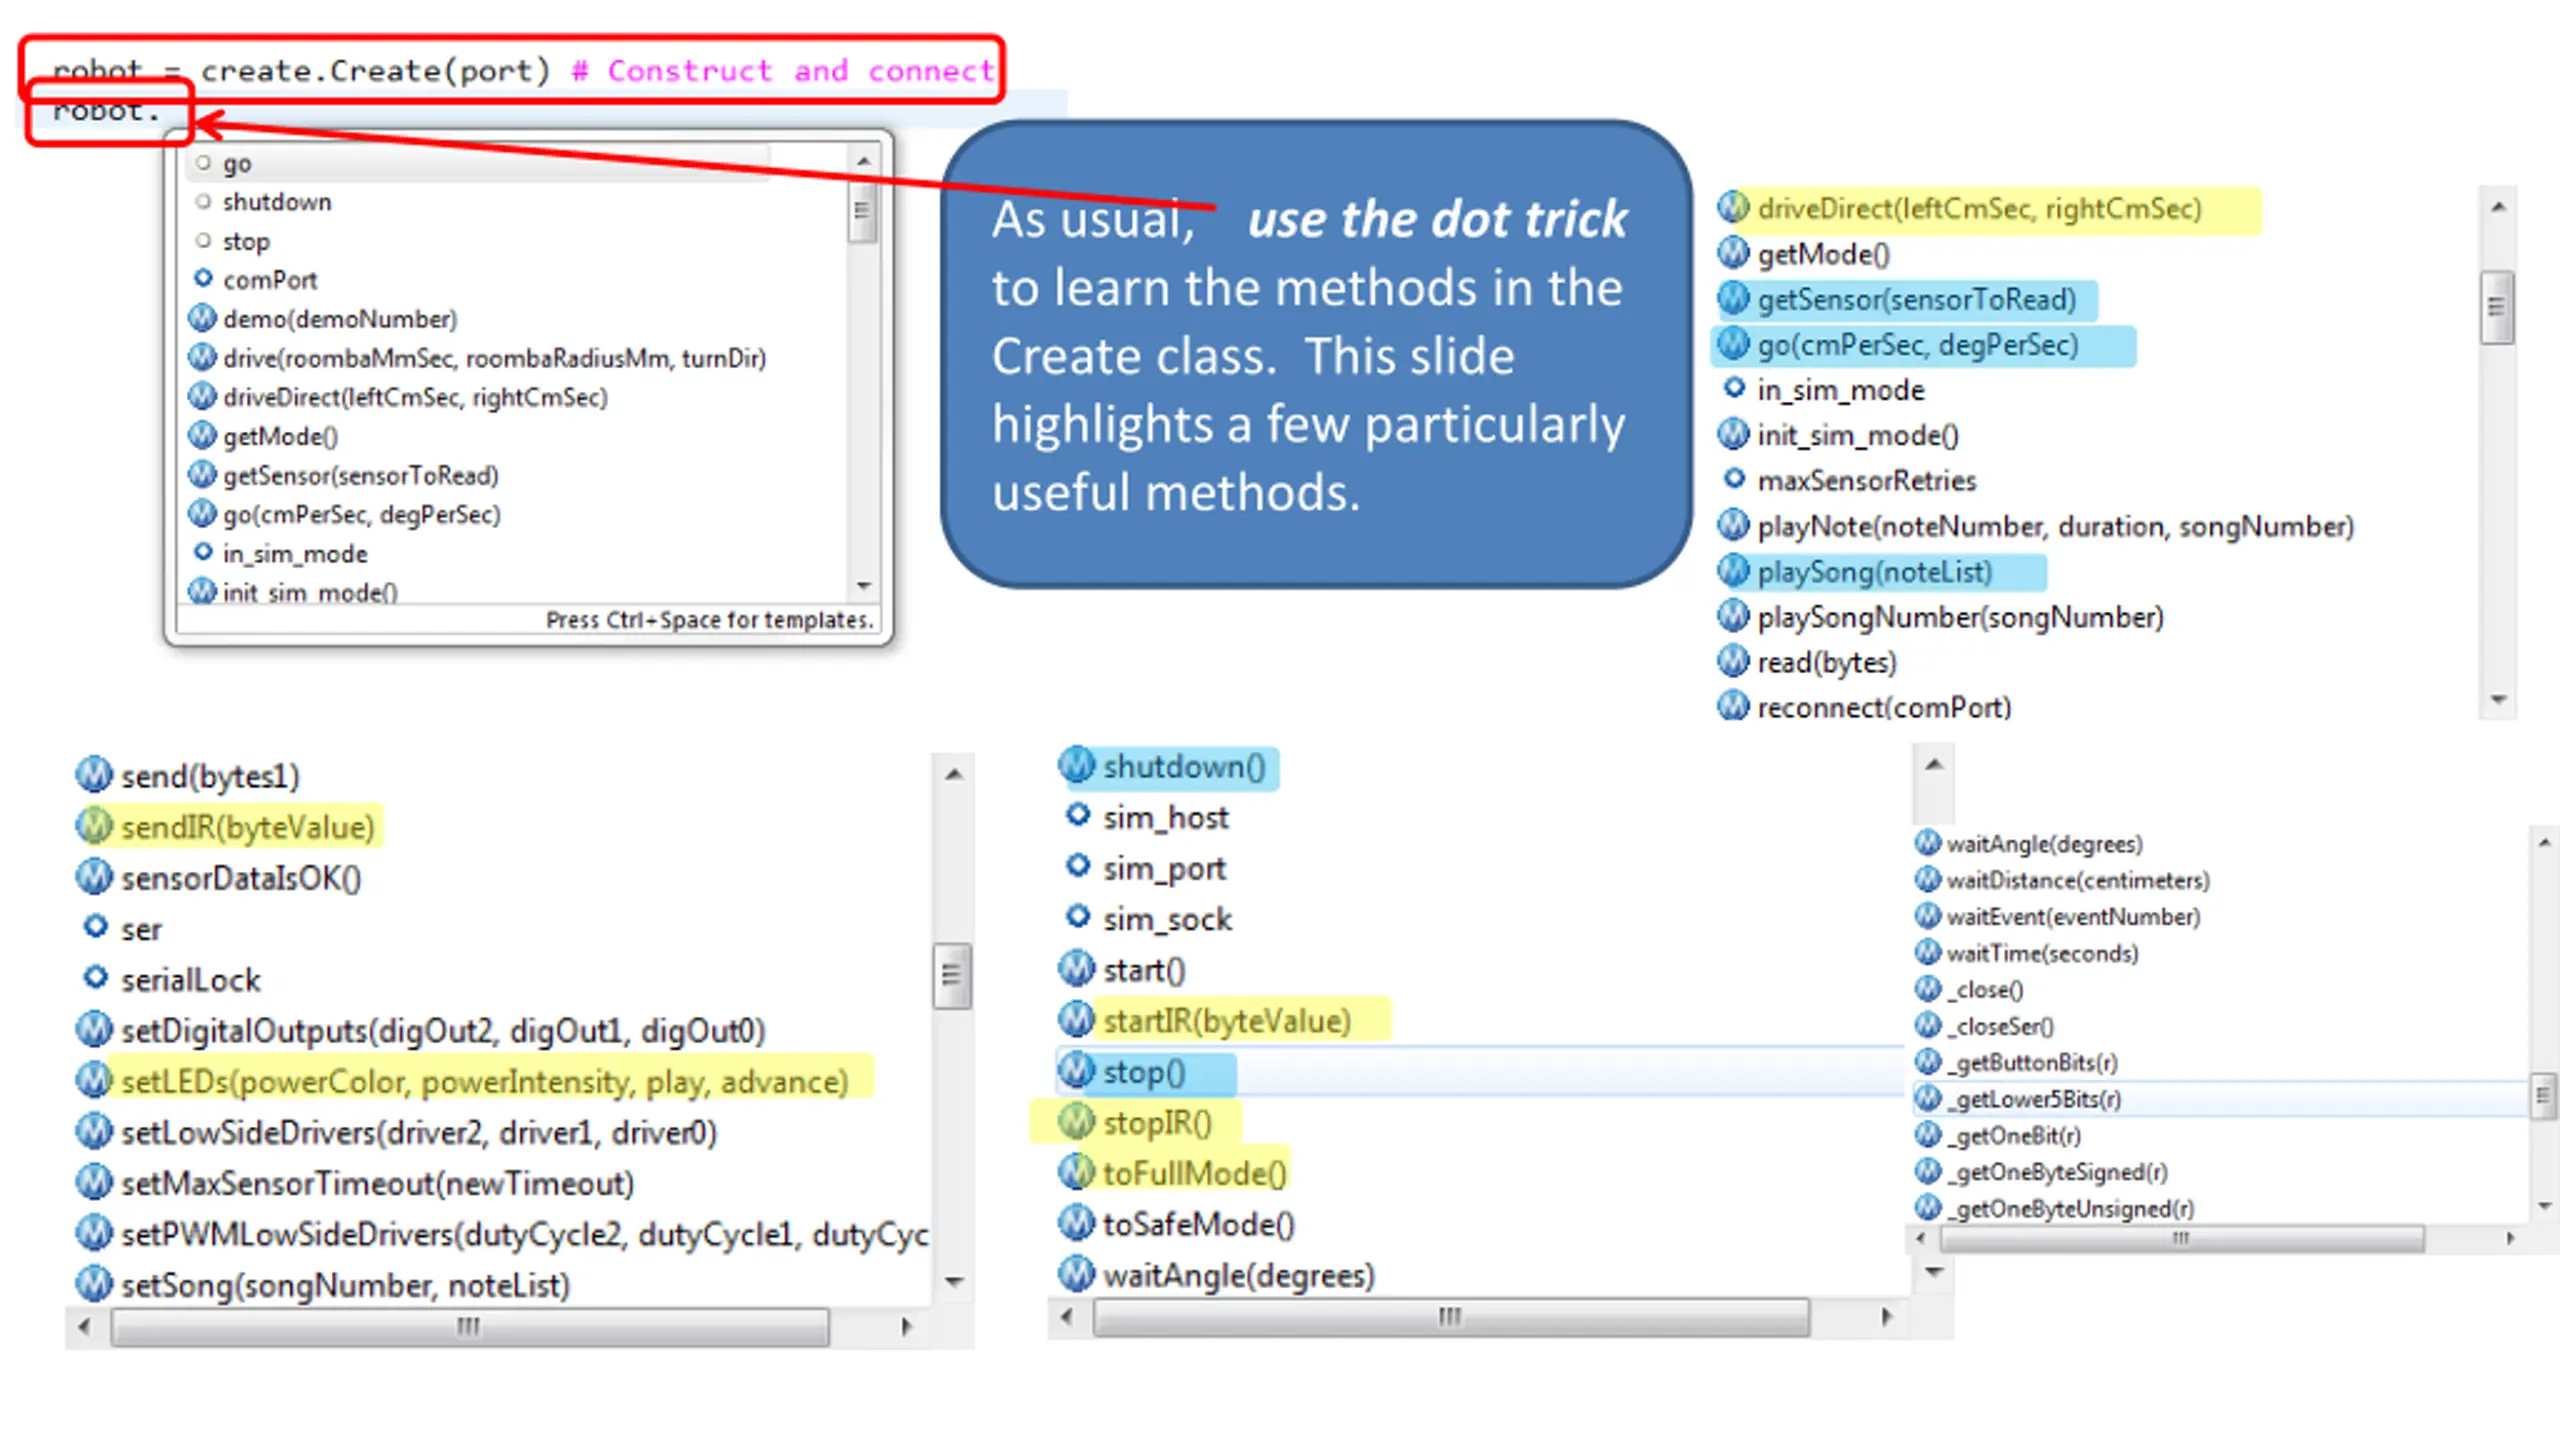Click the icon beside setSong(songNumber, noteList)
The width and height of the screenshot is (2560, 1440).
pos(94,1284)
